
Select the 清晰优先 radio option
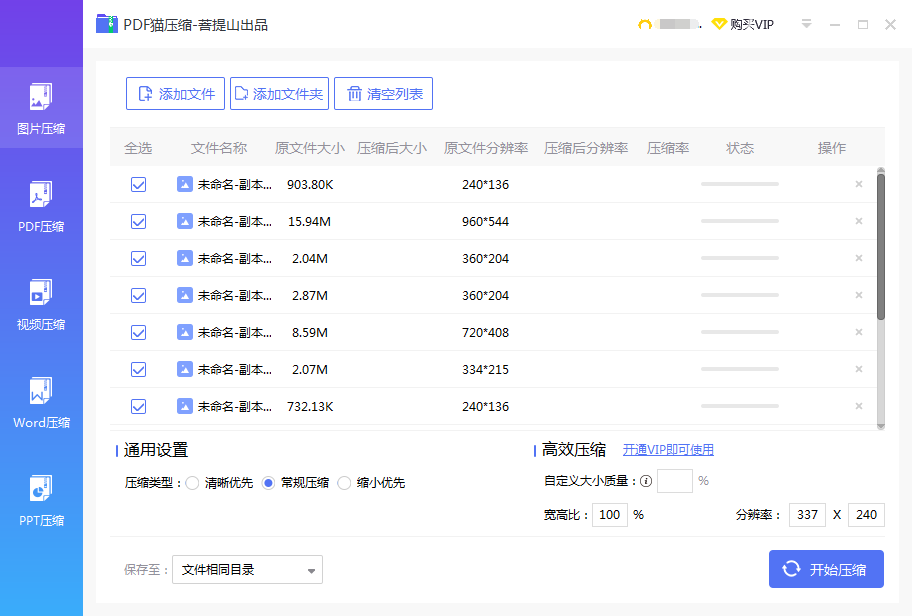(193, 483)
